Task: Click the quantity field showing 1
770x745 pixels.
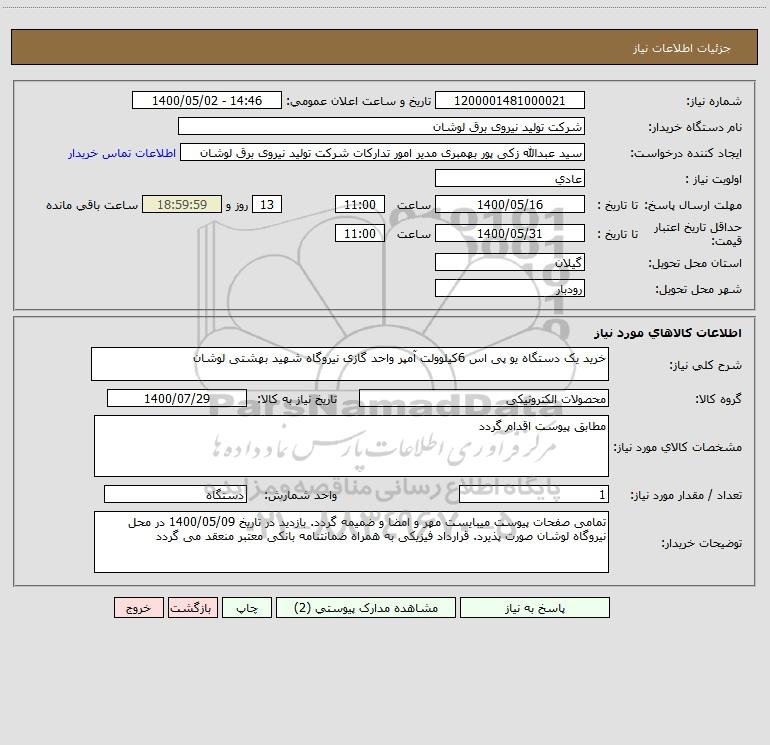Action: click(x=534, y=494)
